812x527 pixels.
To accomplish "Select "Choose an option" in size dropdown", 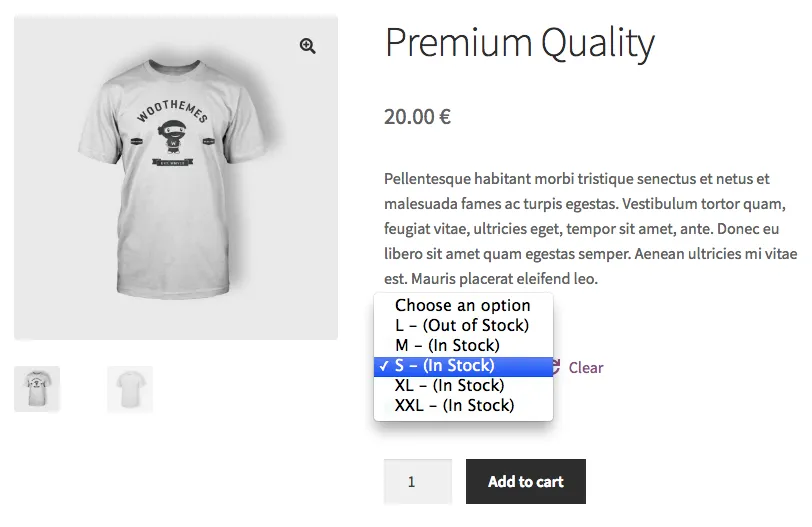I will point(462,306).
